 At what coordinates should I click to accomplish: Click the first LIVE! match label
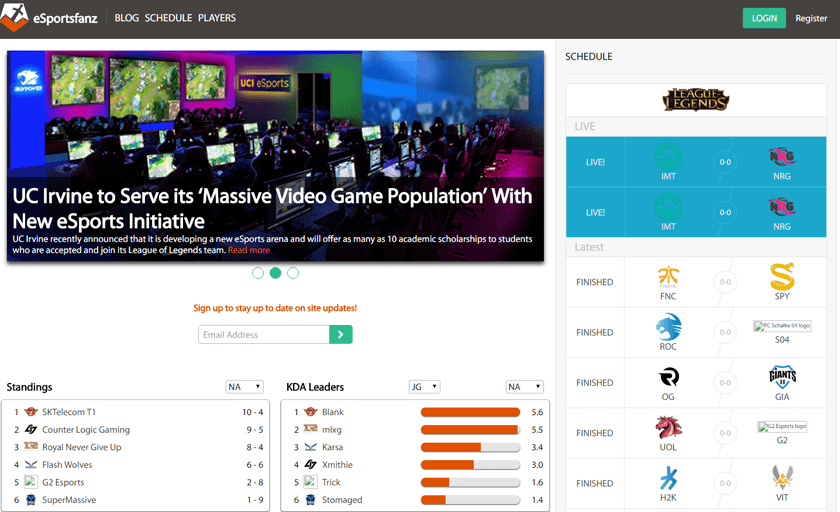pyautogui.click(x=595, y=162)
